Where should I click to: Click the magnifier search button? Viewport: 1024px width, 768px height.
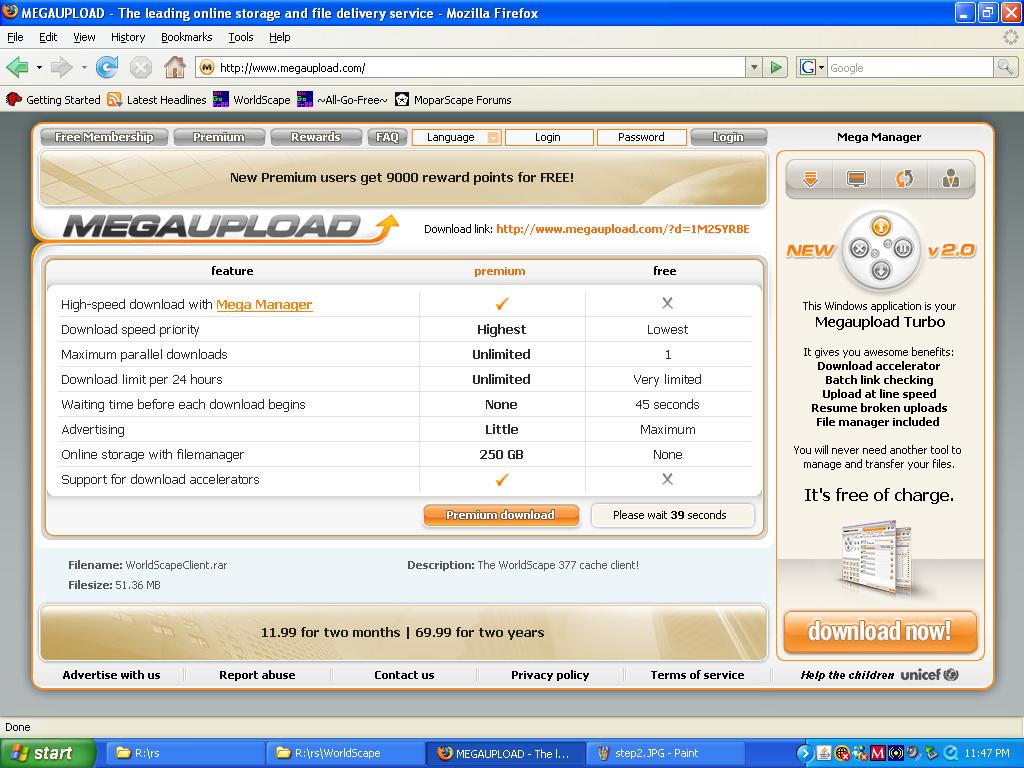click(x=1005, y=67)
